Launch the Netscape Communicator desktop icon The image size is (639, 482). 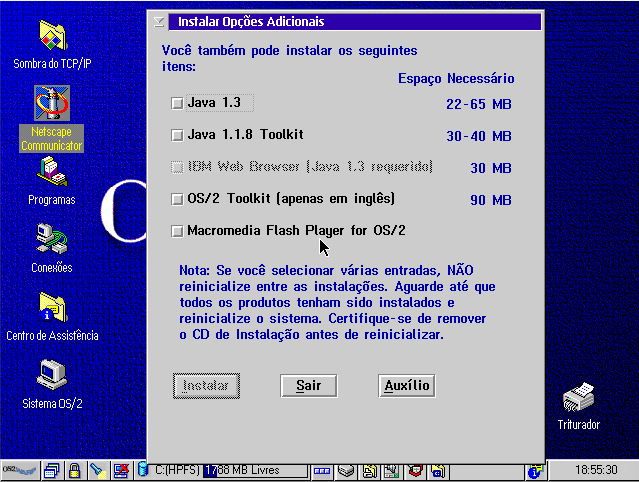point(51,104)
